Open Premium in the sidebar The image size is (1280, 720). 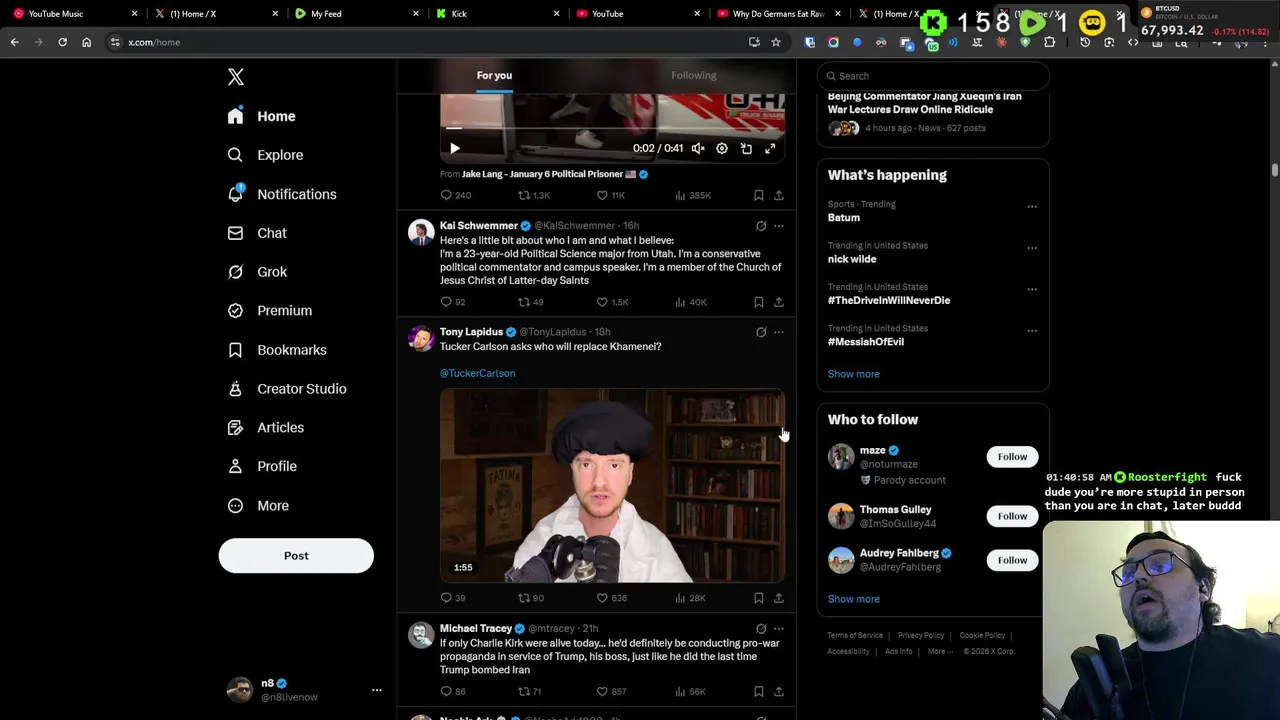(271, 311)
